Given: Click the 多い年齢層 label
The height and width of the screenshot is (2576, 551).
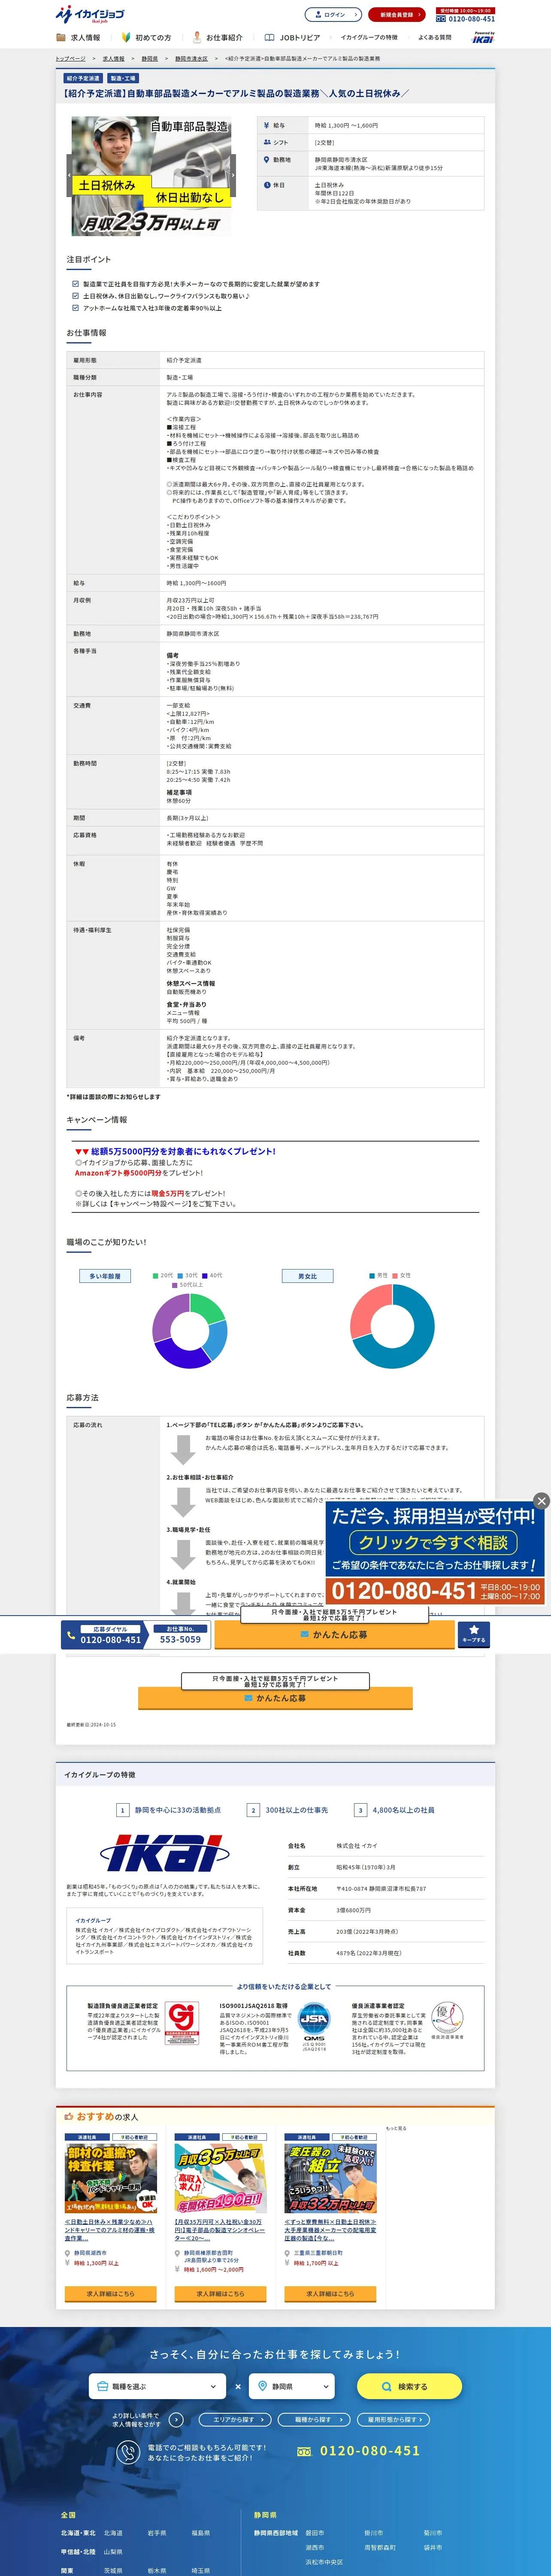Looking at the screenshot, I should pos(105,1276).
